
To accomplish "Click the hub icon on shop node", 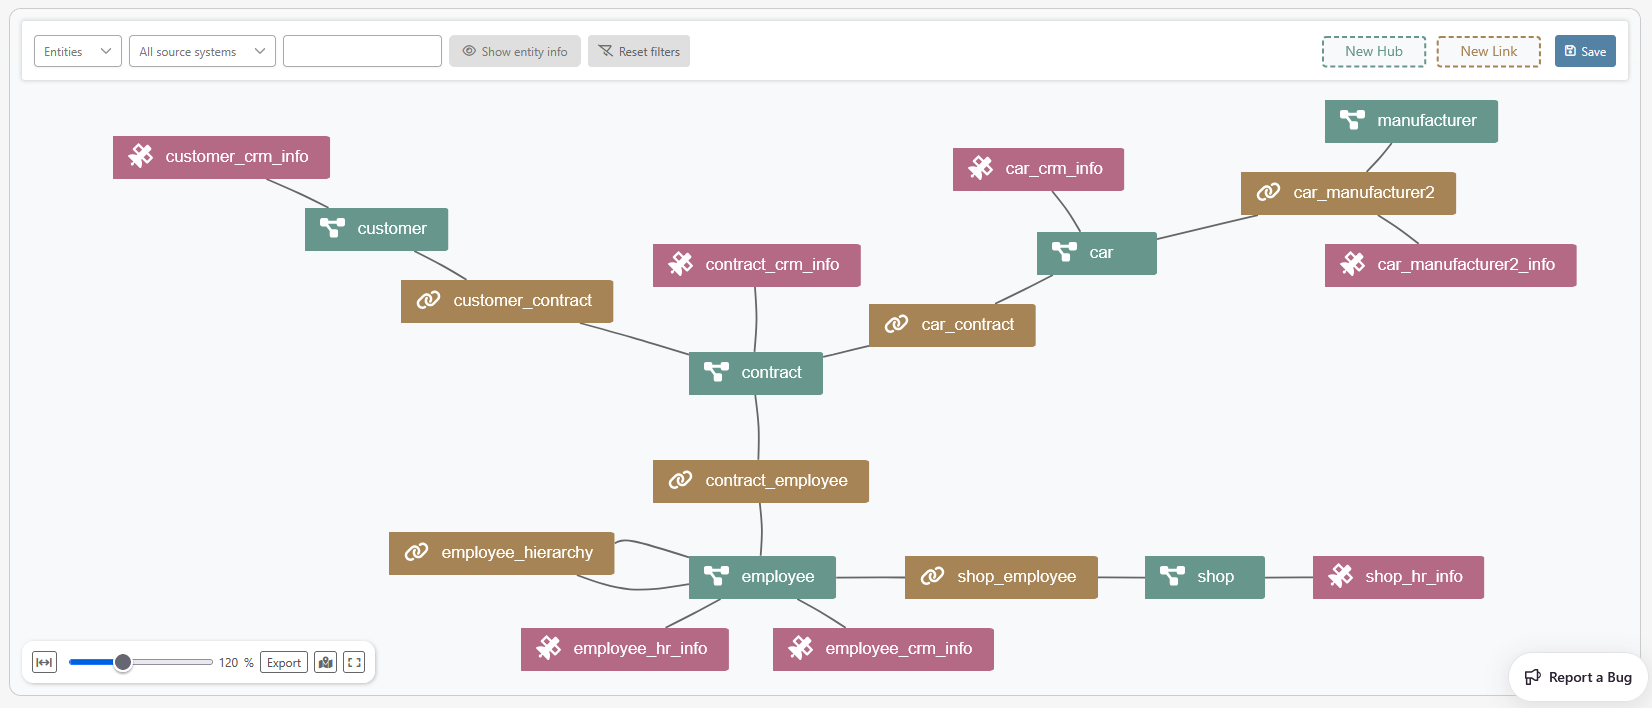I will [x=1172, y=577].
